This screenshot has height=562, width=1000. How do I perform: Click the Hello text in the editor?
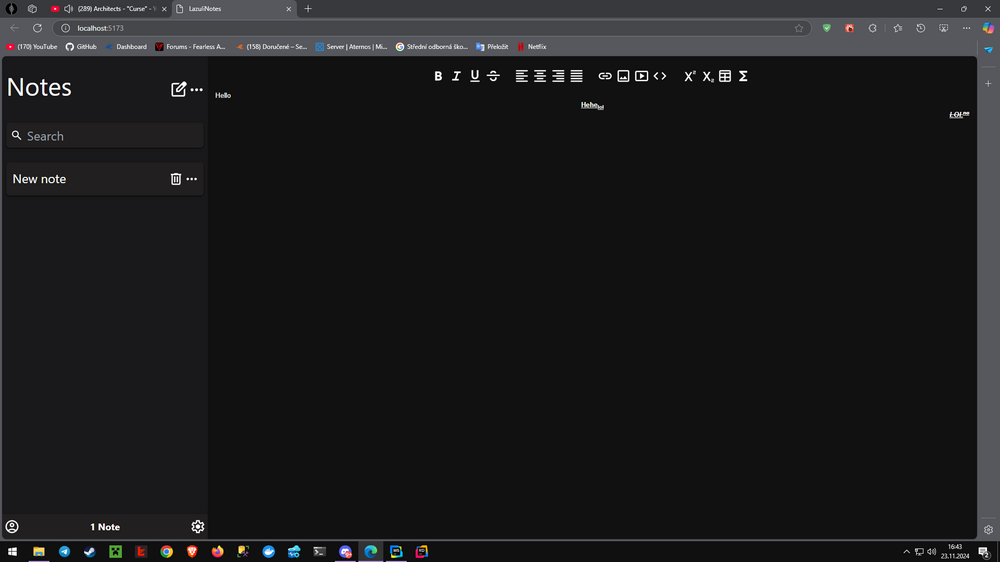[x=223, y=95]
